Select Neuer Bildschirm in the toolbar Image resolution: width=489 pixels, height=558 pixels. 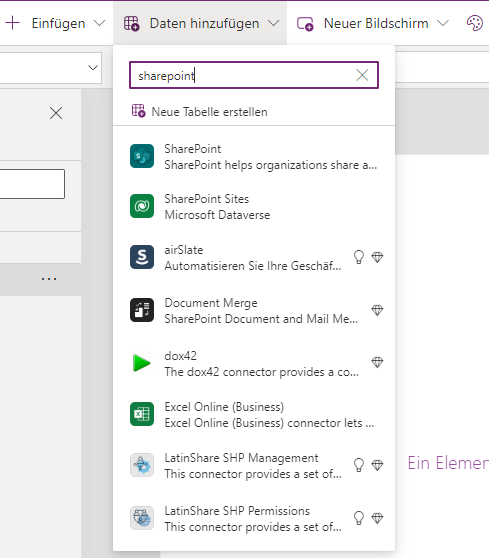click(x=376, y=23)
